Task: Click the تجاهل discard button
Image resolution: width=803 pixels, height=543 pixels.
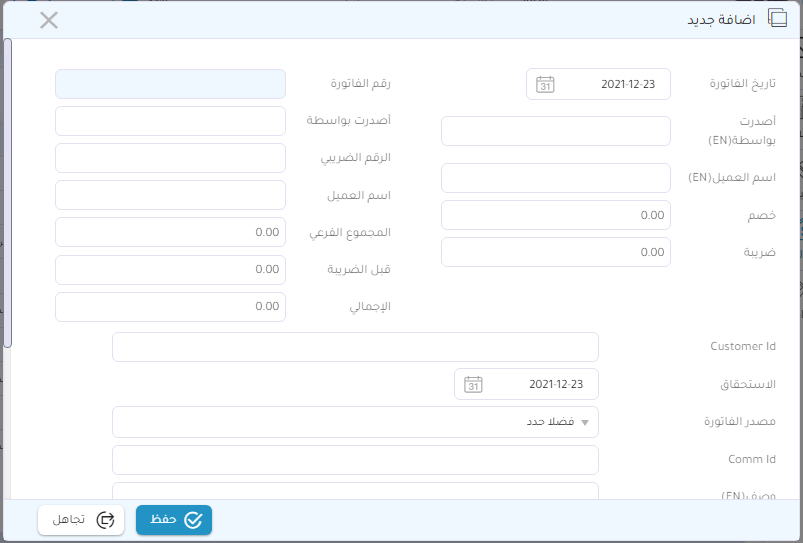Action: point(81,520)
